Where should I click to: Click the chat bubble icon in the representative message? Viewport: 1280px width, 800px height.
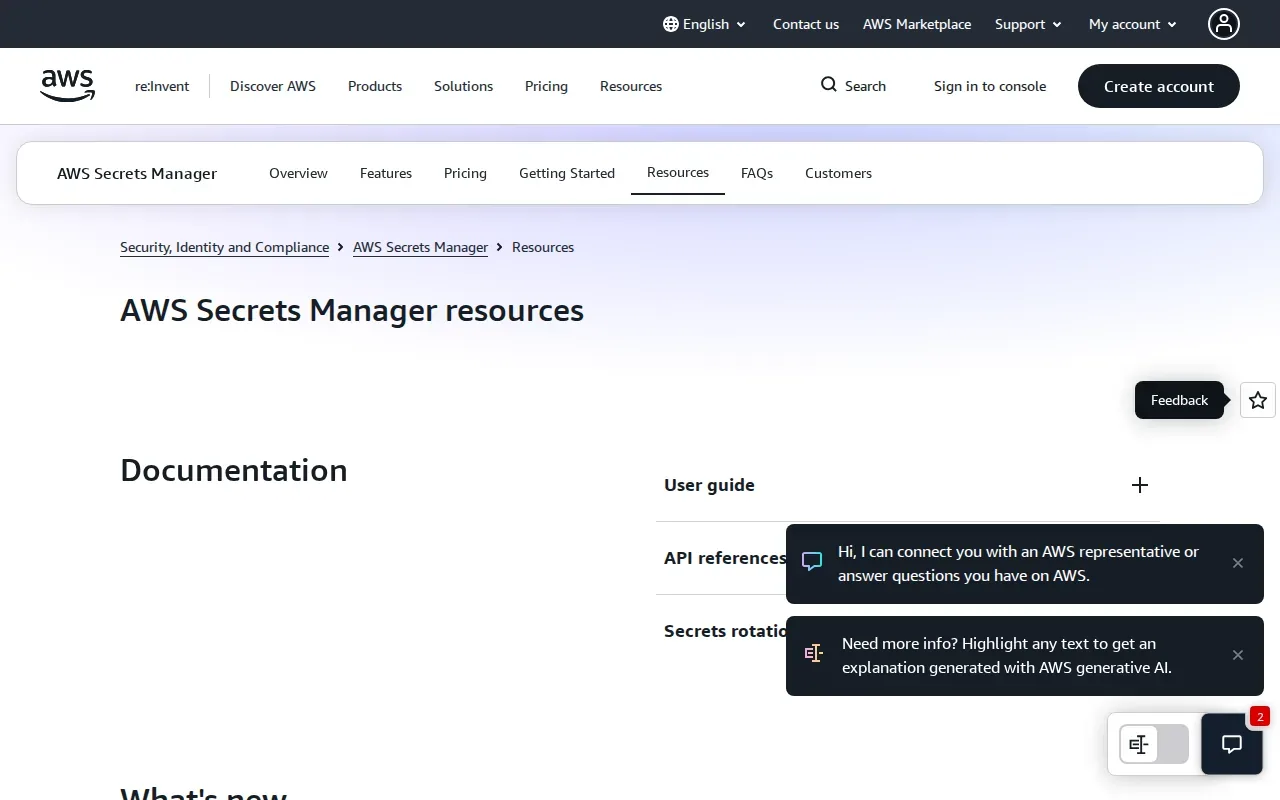812,562
